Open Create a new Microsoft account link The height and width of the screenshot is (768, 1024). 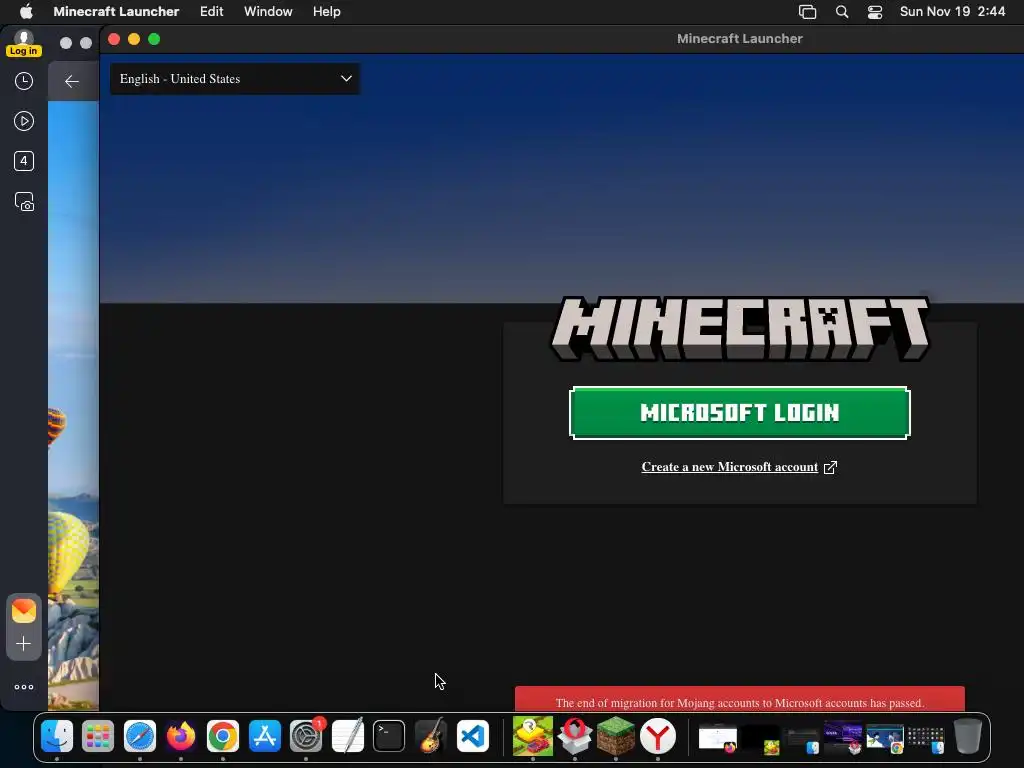pyautogui.click(x=729, y=467)
